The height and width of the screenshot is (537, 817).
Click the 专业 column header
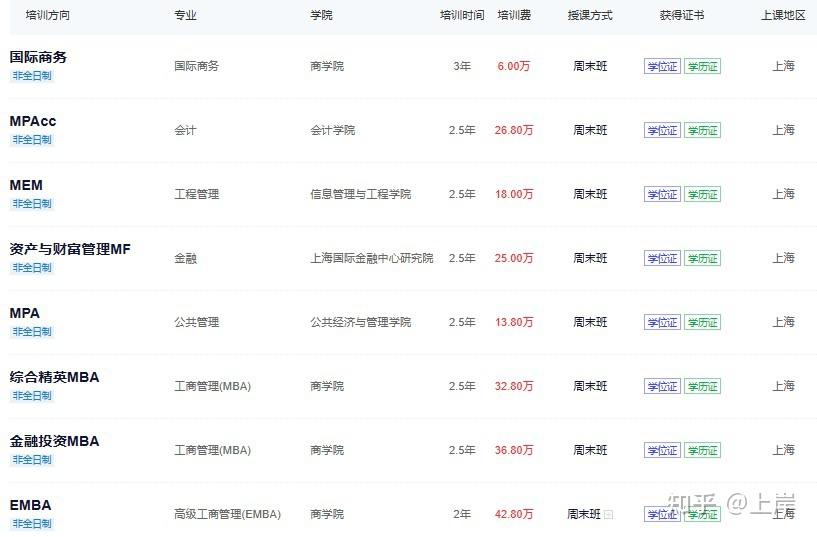click(x=185, y=15)
